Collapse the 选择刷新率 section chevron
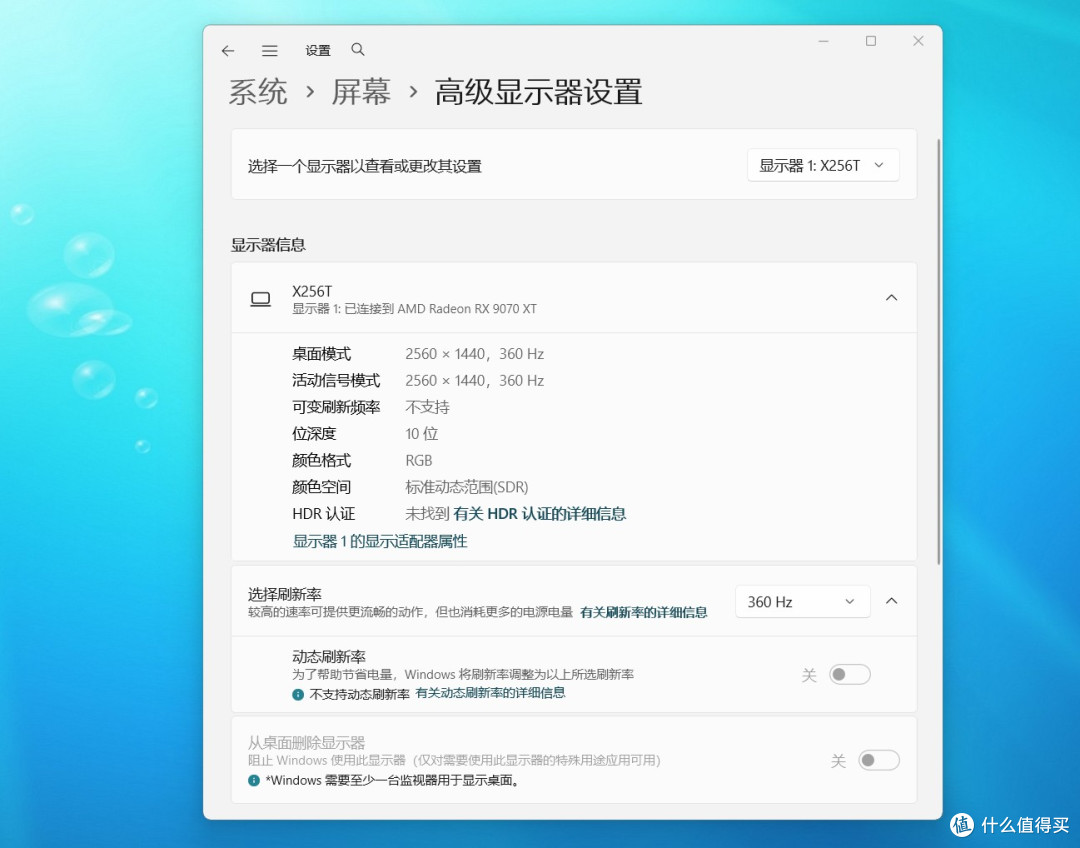The height and width of the screenshot is (848, 1080). (x=891, y=601)
